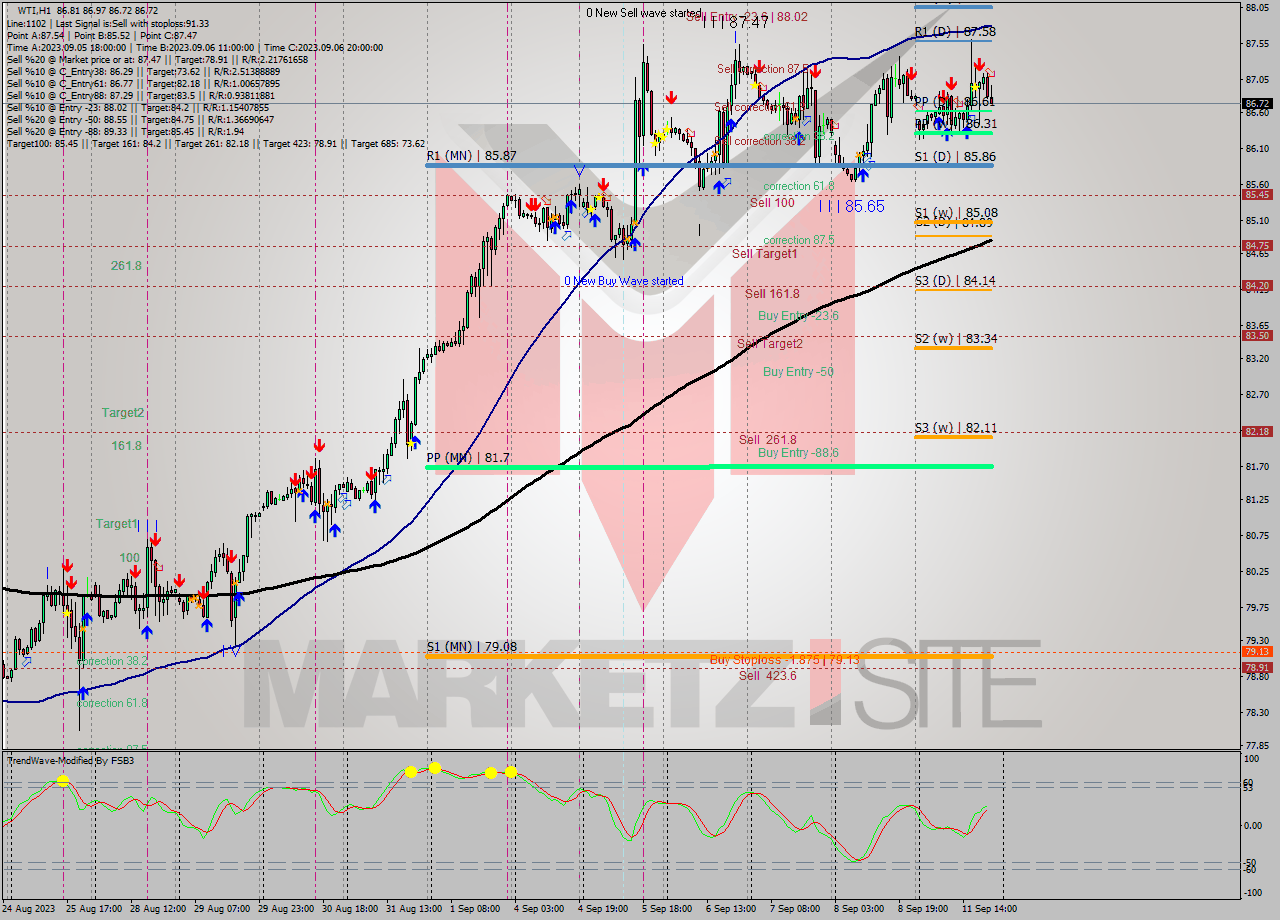The image size is (1280, 920).
Task: Click the 'S1 (w) | 85.08' support label
Action: (956, 213)
